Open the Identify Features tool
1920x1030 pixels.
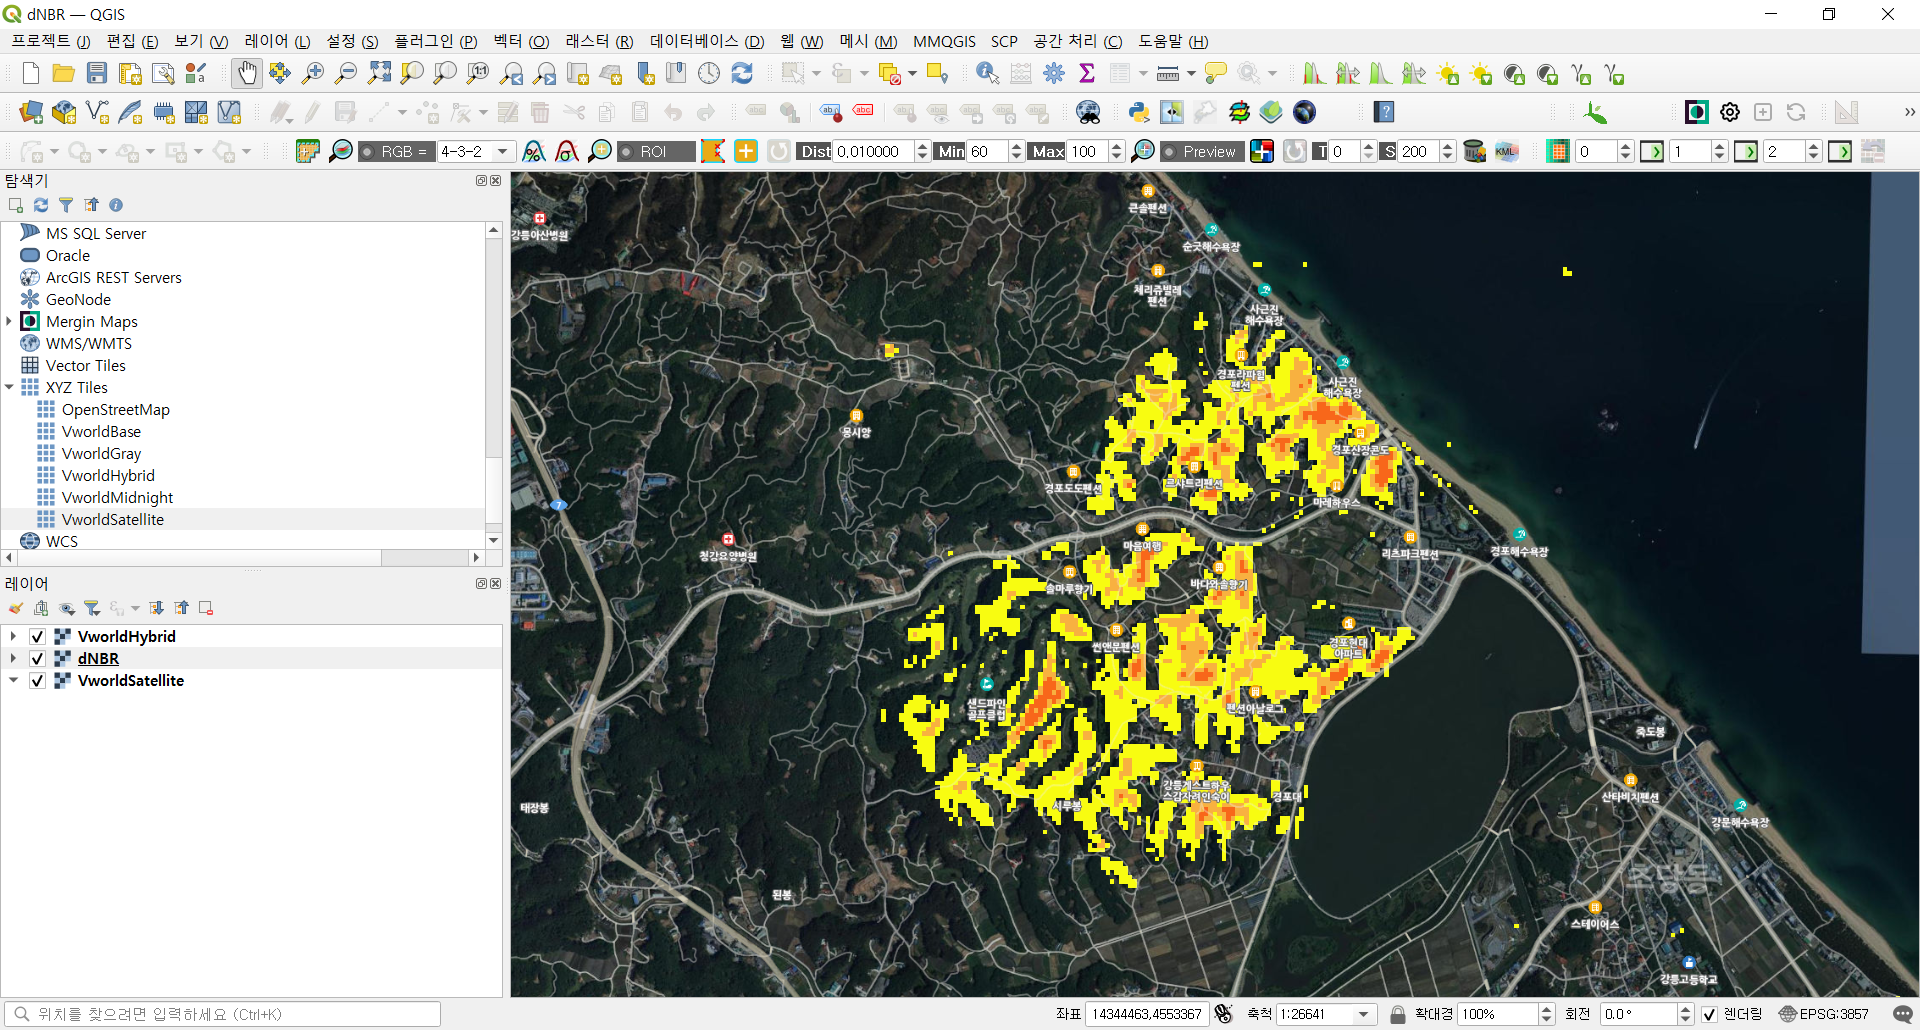(x=987, y=73)
